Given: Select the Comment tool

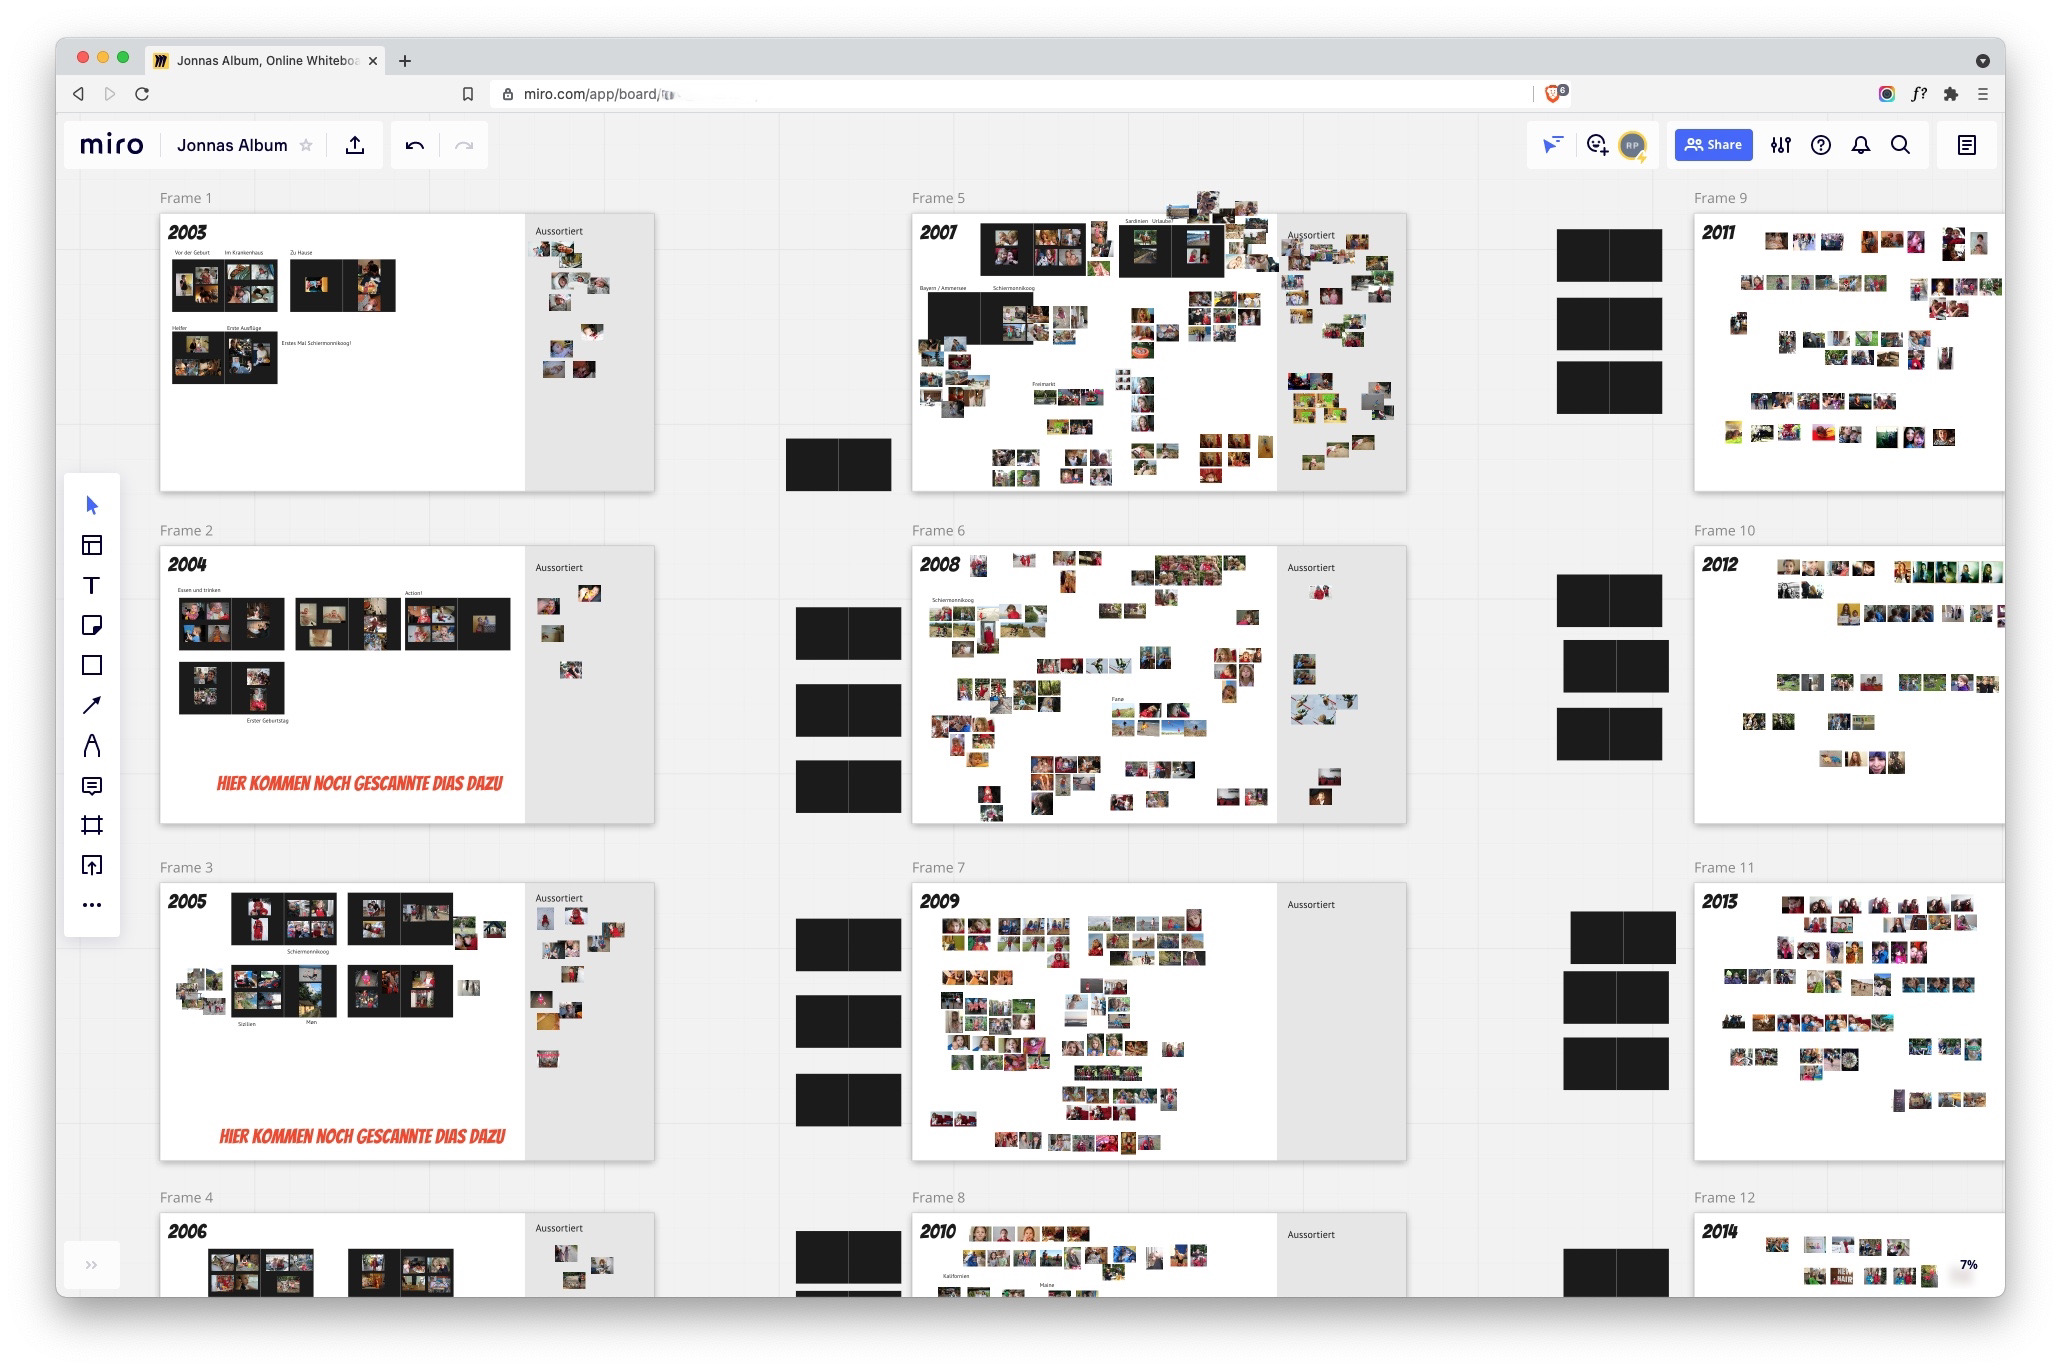Looking at the screenshot, I should pos(91,786).
